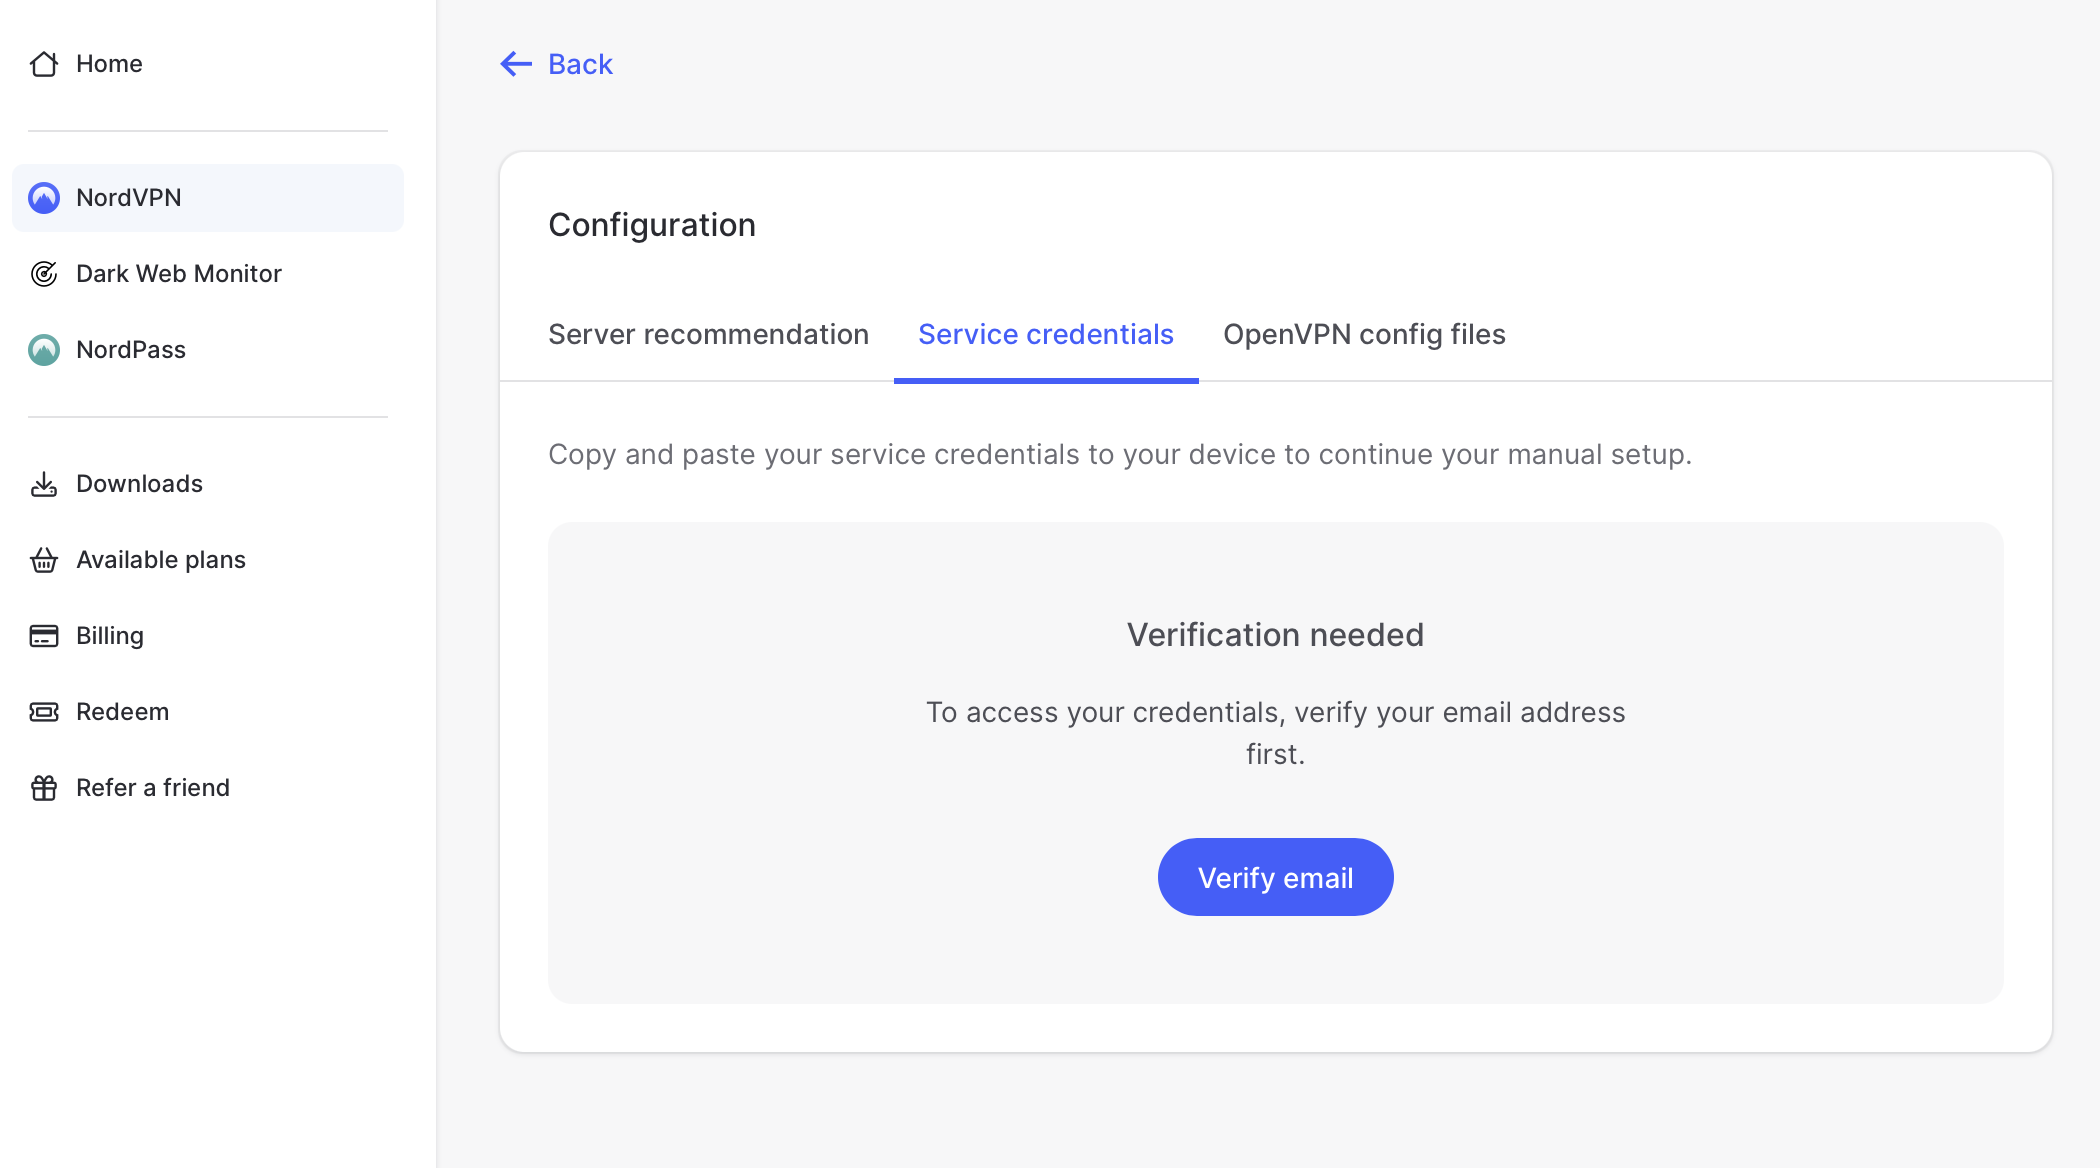This screenshot has height=1168, width=2100.
Task: Open the OpenVPN config files tab
Action: (1364, 334)
